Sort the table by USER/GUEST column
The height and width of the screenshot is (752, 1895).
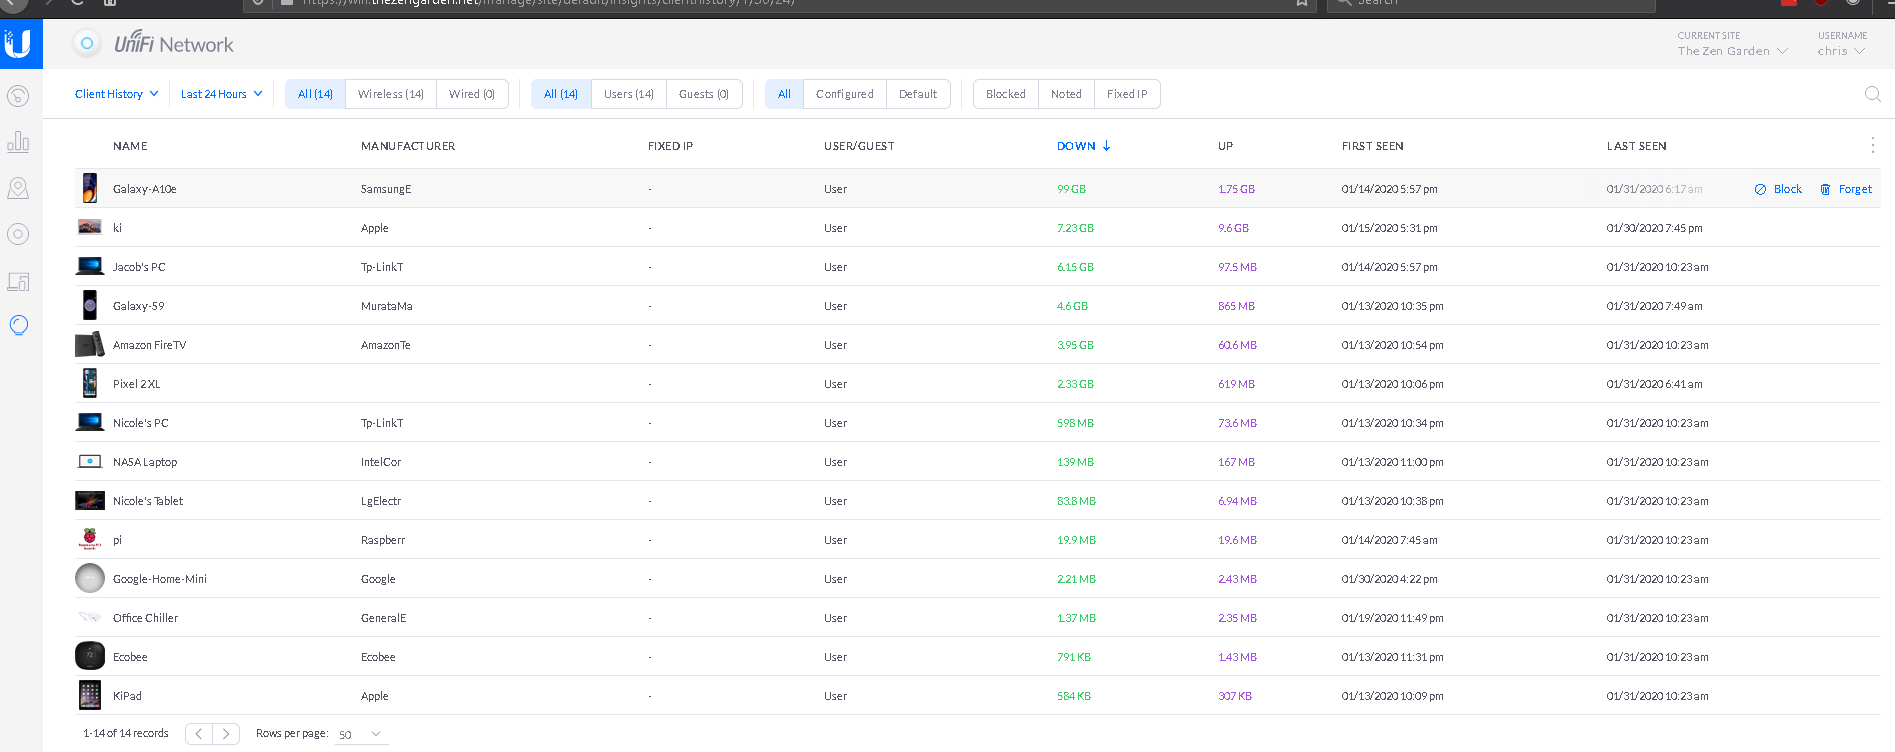(x=859, y=146)
